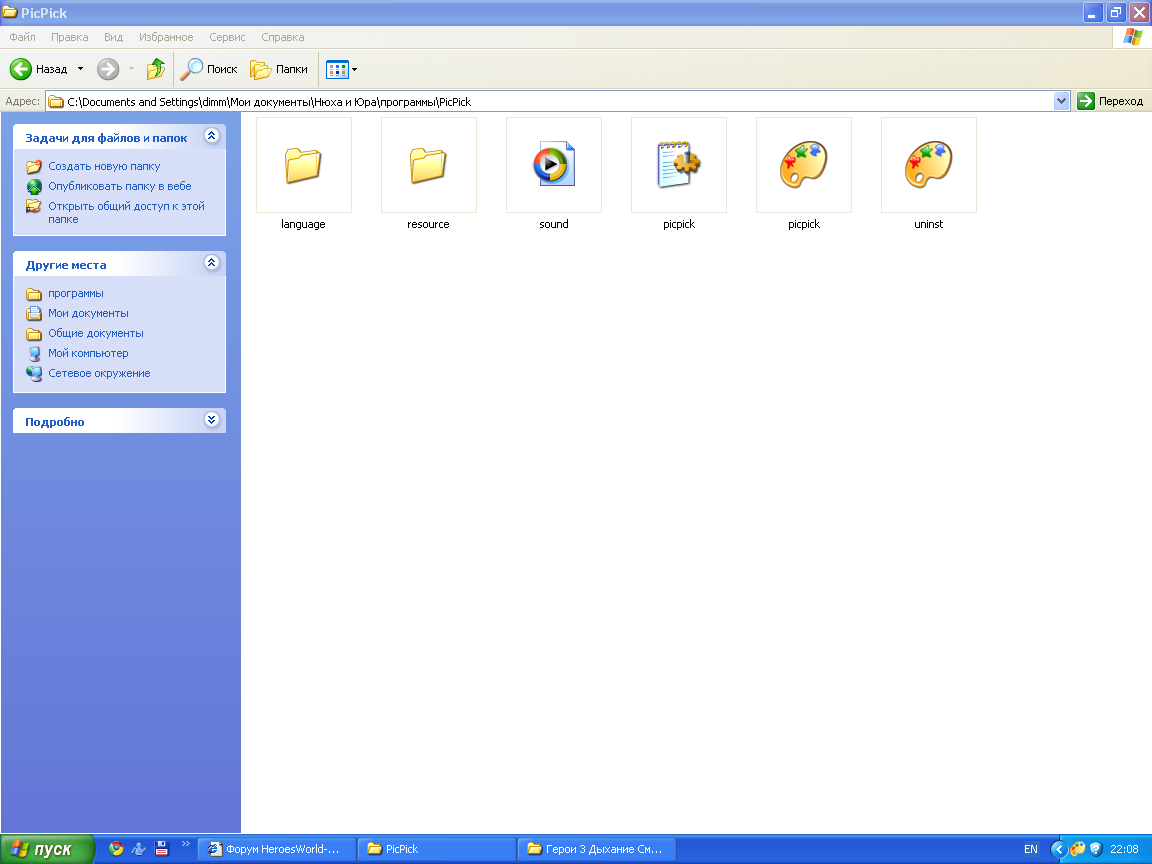Open the address bar history dropdown

[x=1061, y=101]
